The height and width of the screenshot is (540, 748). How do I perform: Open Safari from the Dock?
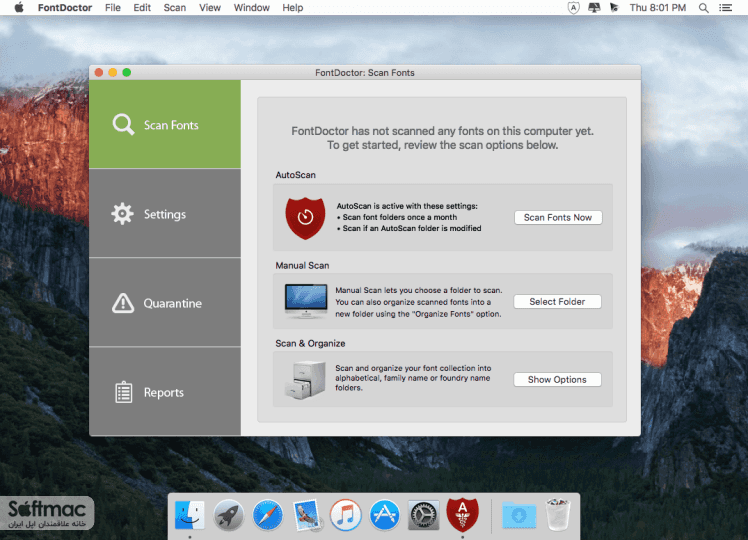click(x=268, y=515)
